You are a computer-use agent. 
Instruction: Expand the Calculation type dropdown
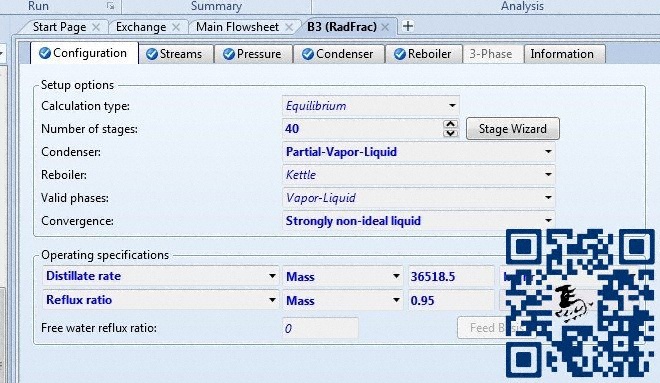pyautogui.click(x=452, y=106)
